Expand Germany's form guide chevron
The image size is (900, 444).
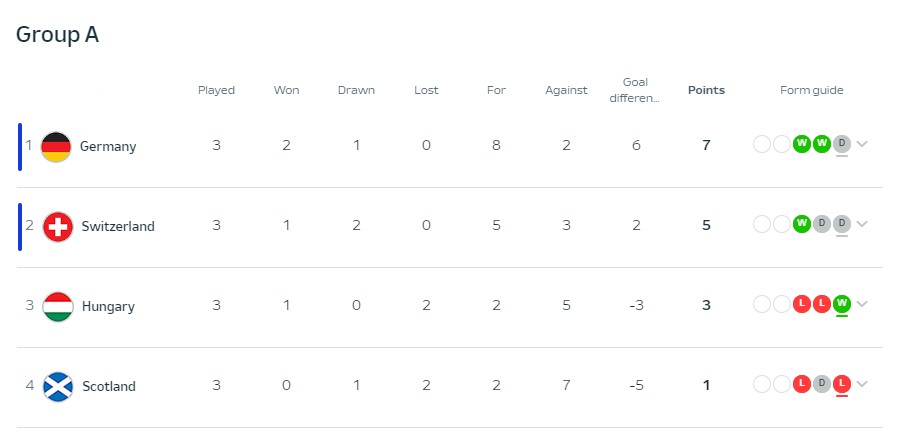(x=863, y=144)
